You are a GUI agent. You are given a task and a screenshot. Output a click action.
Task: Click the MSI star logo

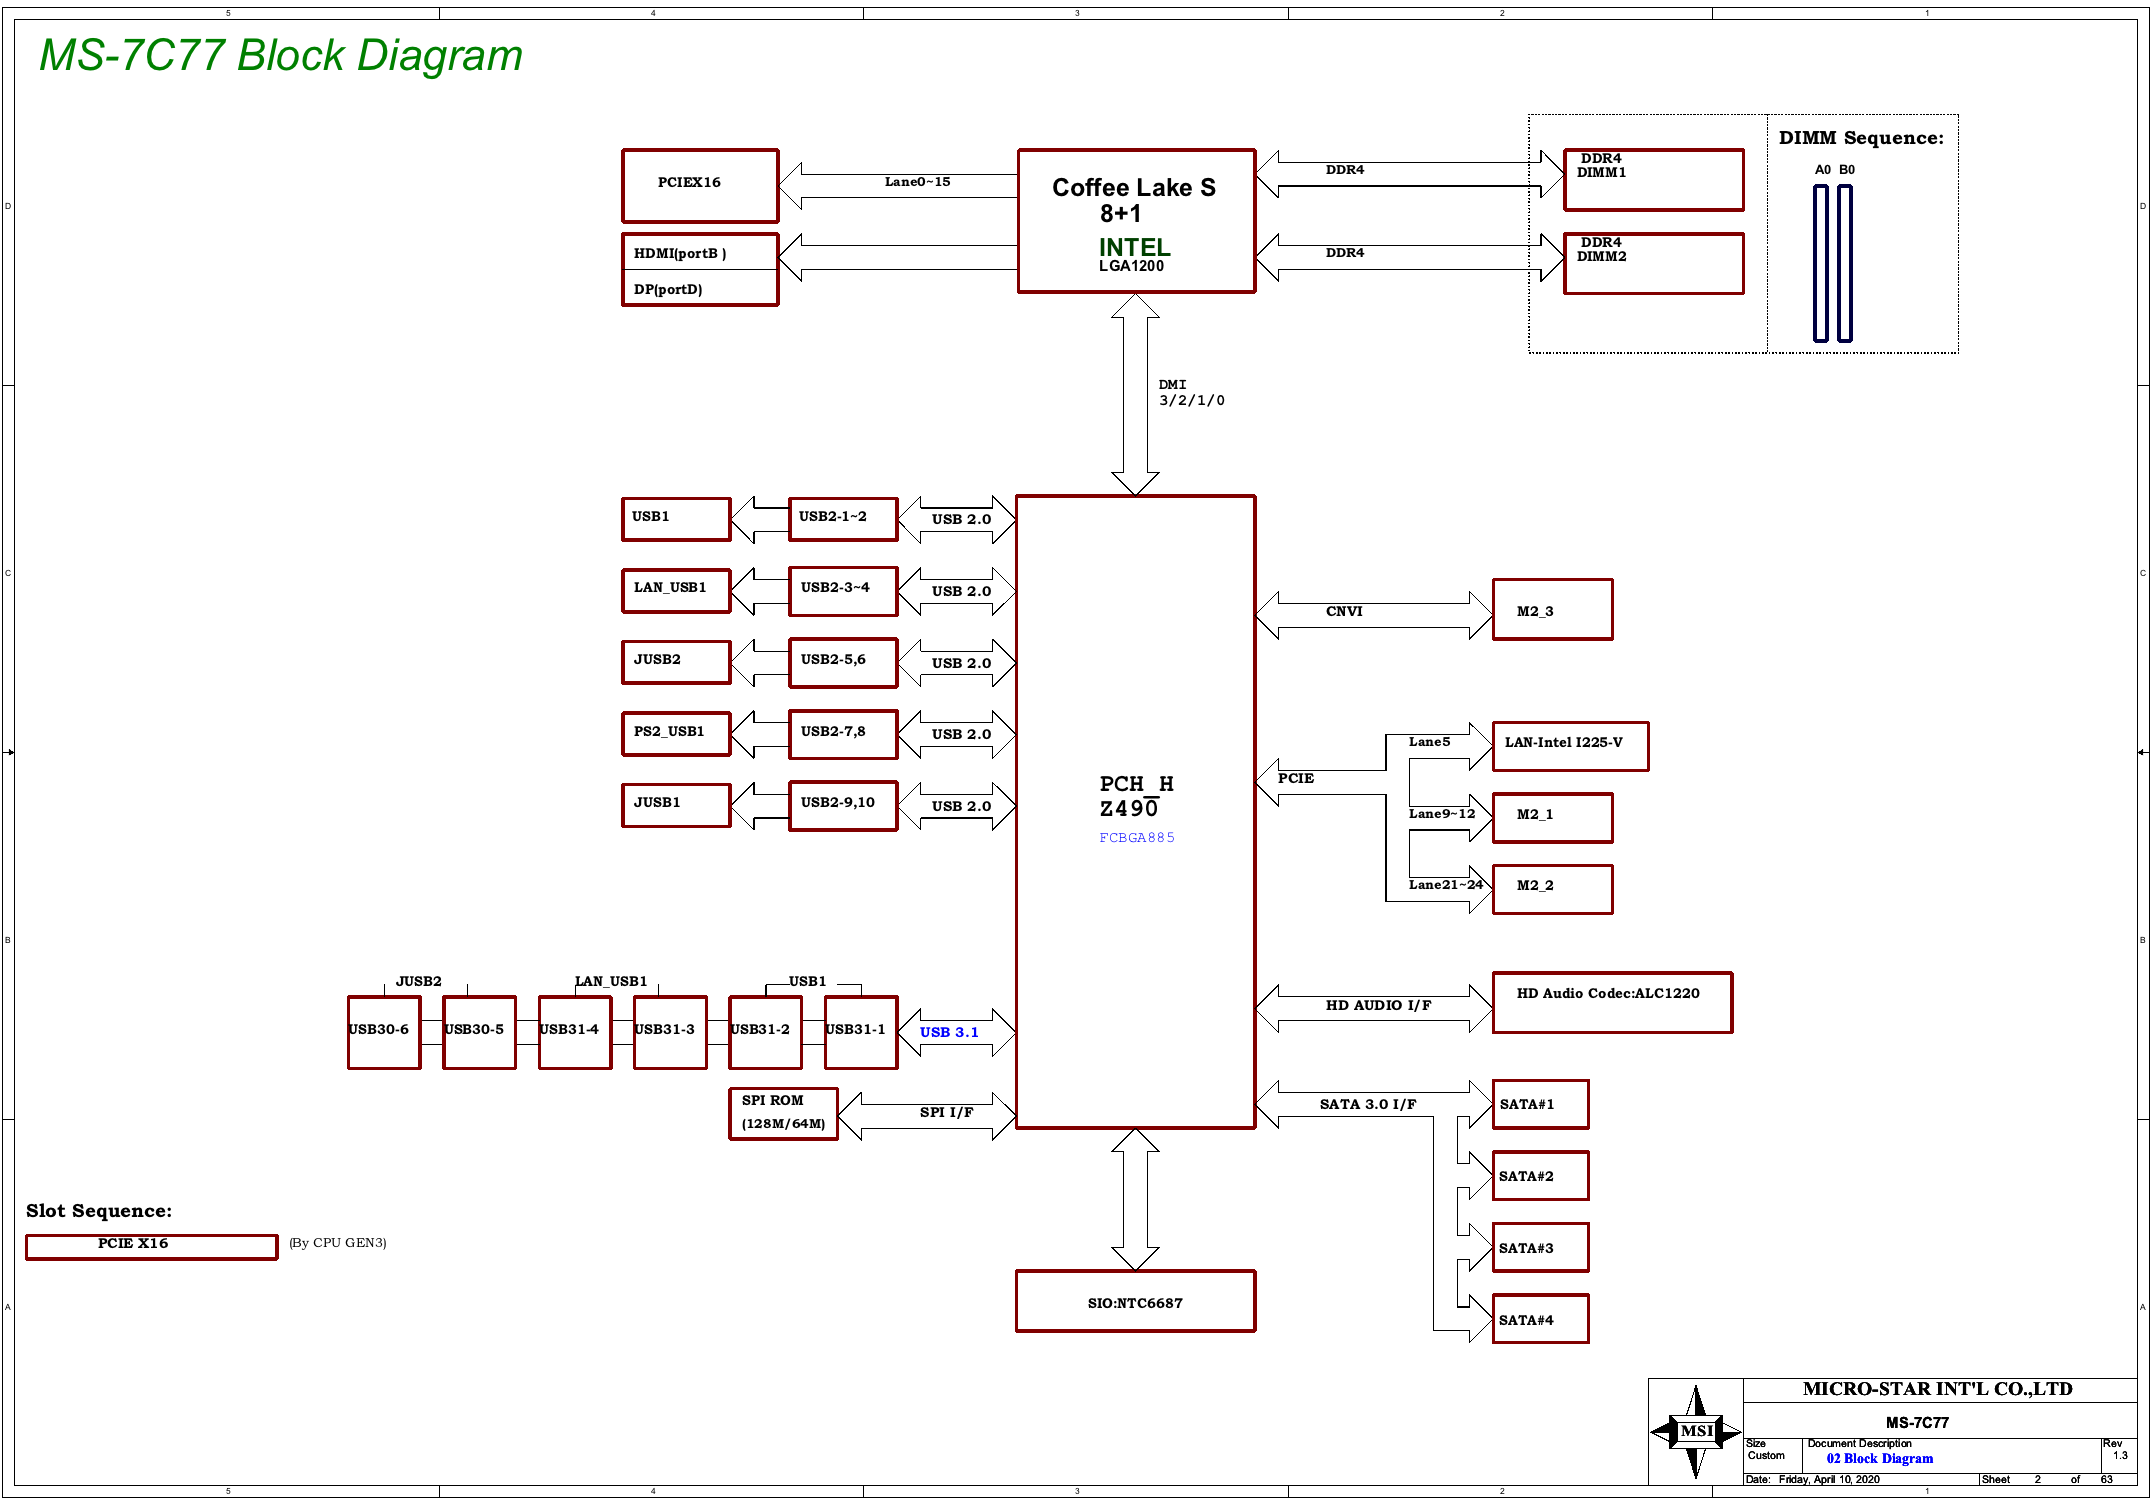(1696, 1431)
